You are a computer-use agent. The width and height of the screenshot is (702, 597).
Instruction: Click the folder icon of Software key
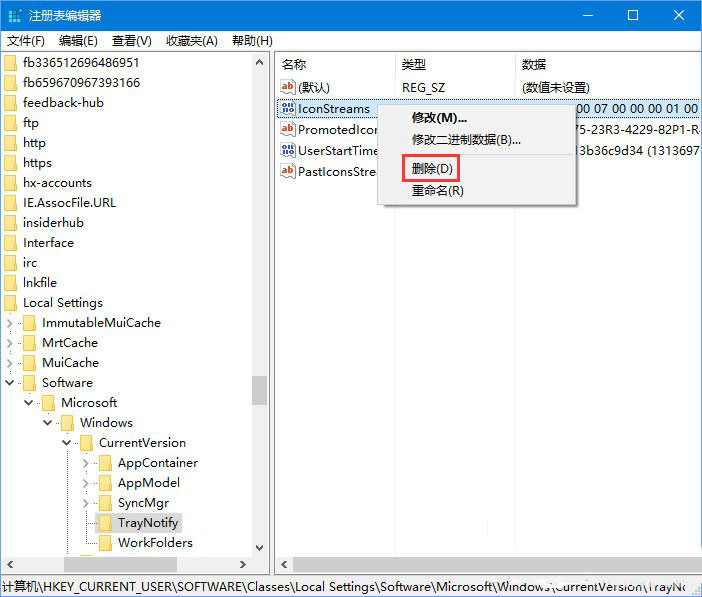pos(30,383)
